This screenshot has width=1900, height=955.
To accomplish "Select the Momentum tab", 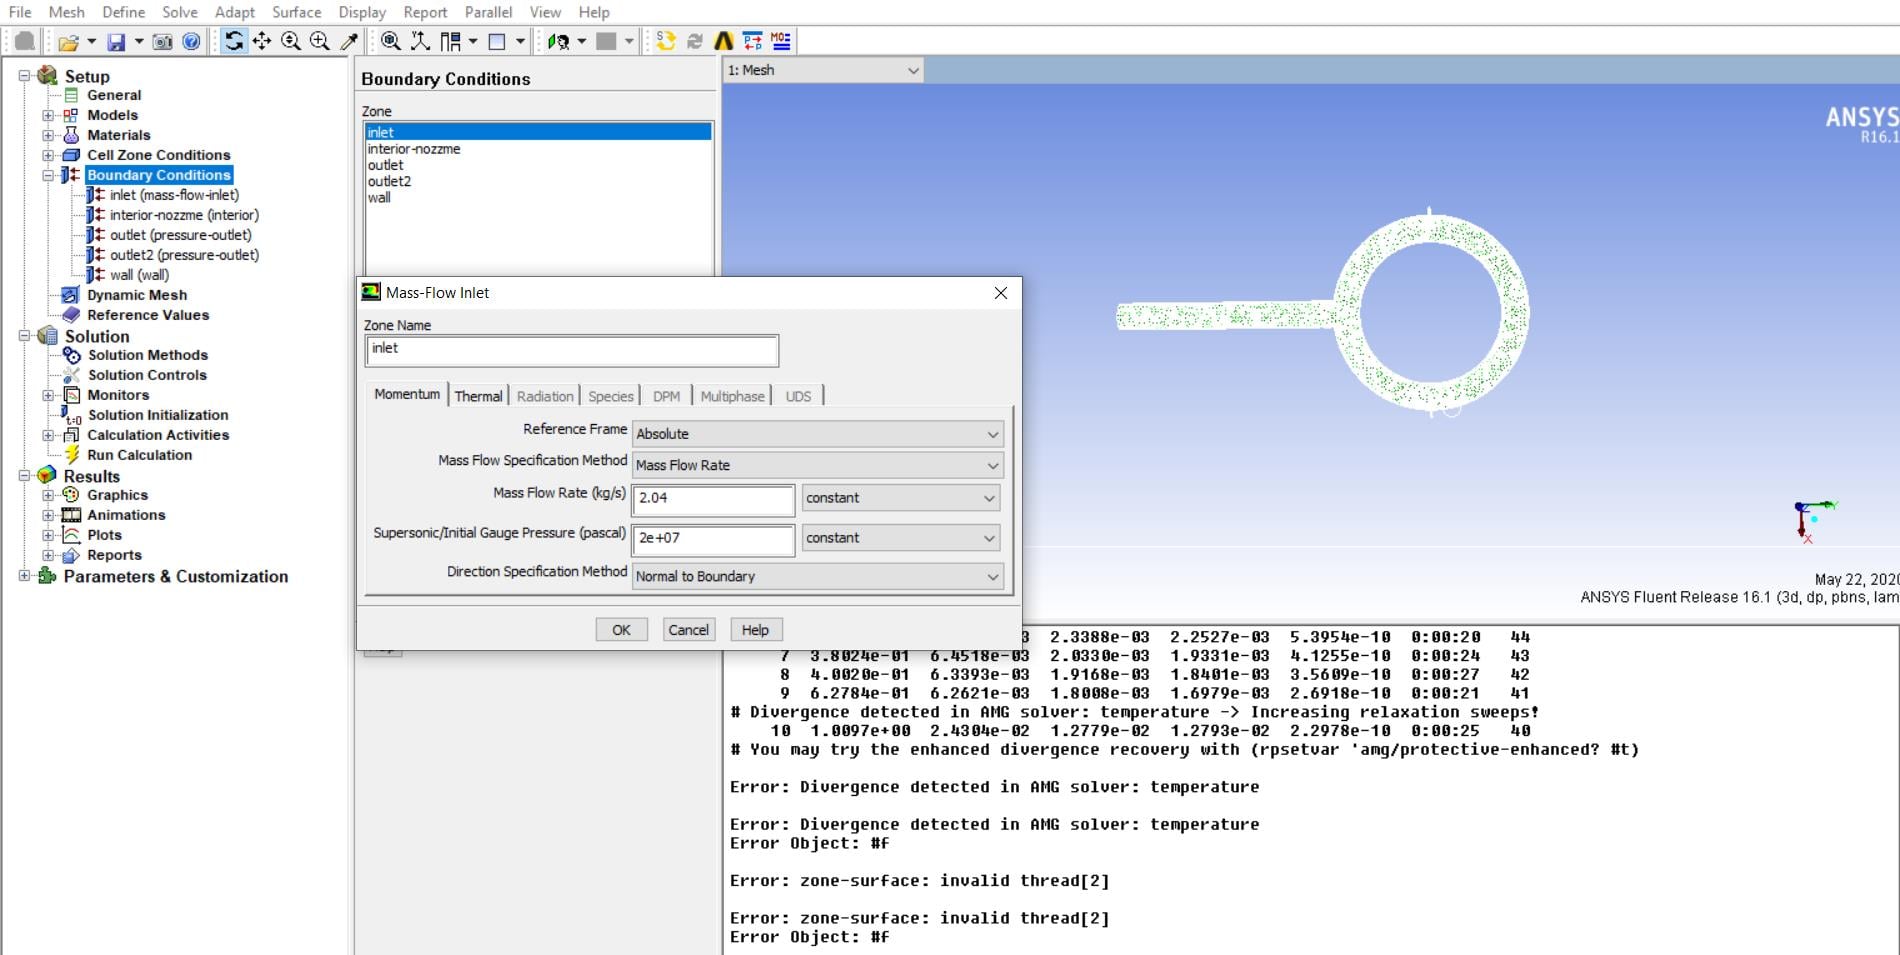I will [x=407, y=394].
